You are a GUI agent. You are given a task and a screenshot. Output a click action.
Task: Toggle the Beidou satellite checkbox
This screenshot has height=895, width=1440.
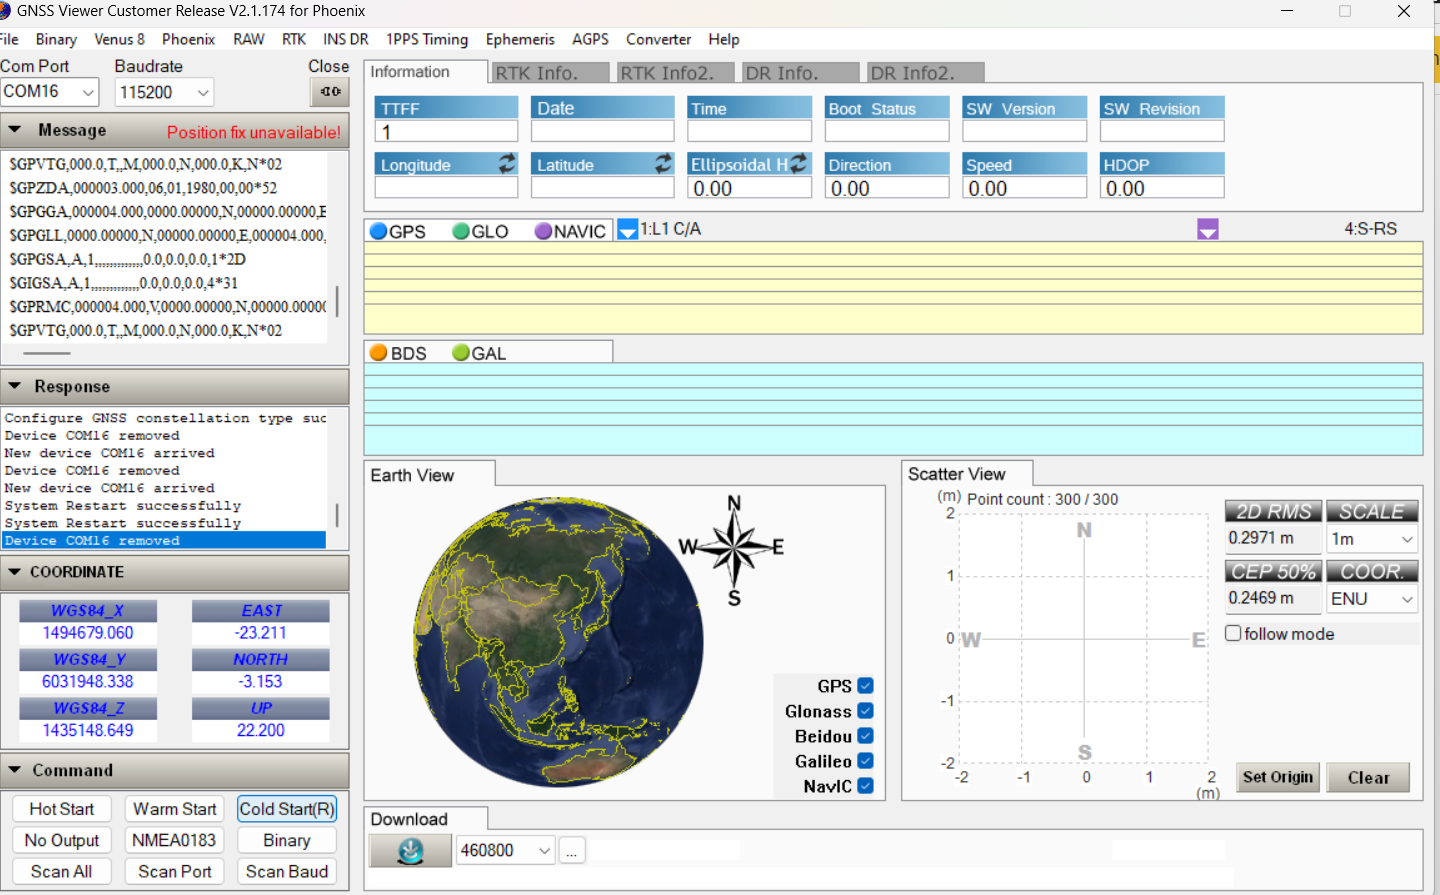(866, 736)
